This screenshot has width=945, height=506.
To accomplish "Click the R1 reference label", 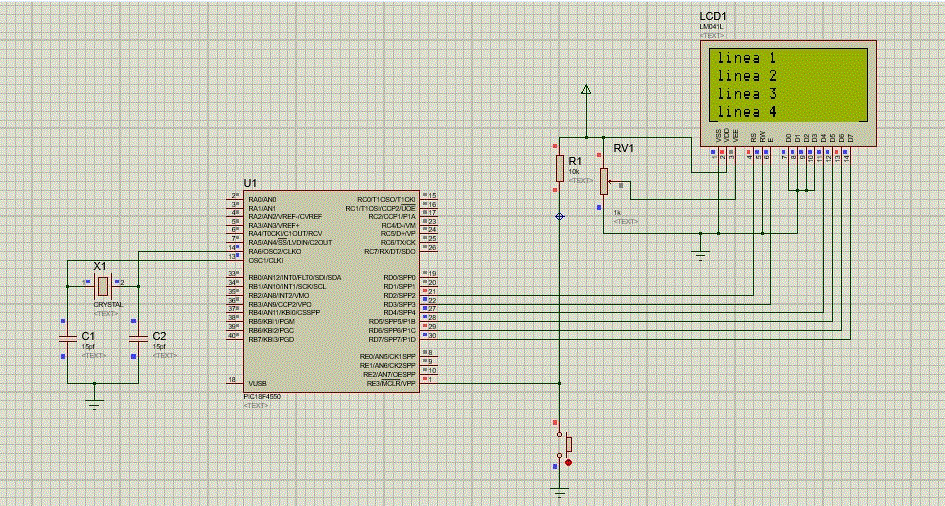I will (x=576, y=161).
